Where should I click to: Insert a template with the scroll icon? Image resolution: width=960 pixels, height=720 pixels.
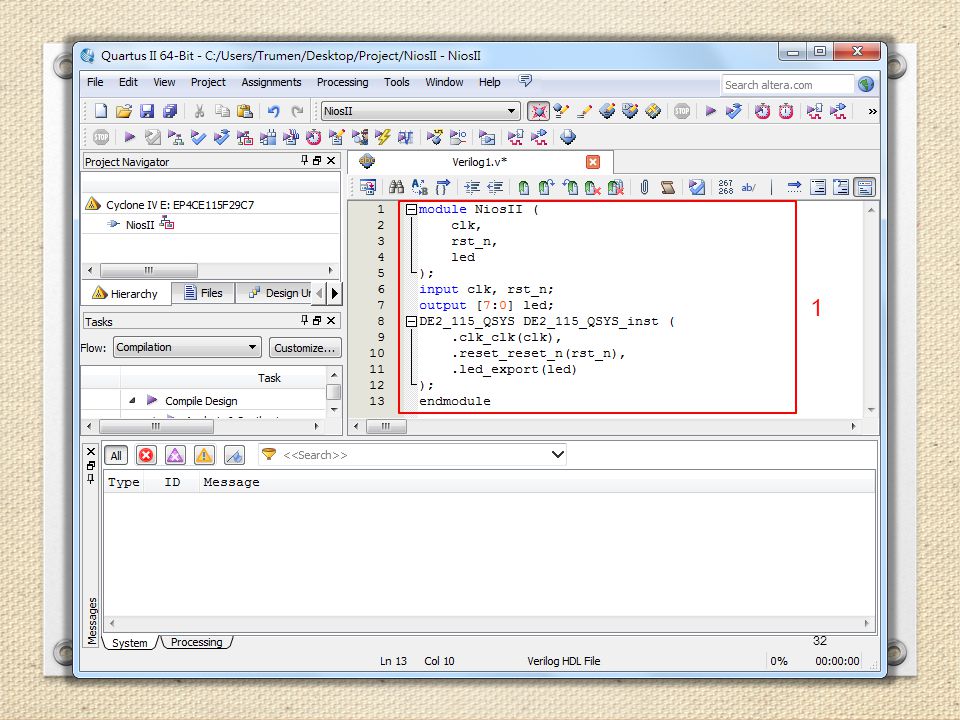pos(668,187)
